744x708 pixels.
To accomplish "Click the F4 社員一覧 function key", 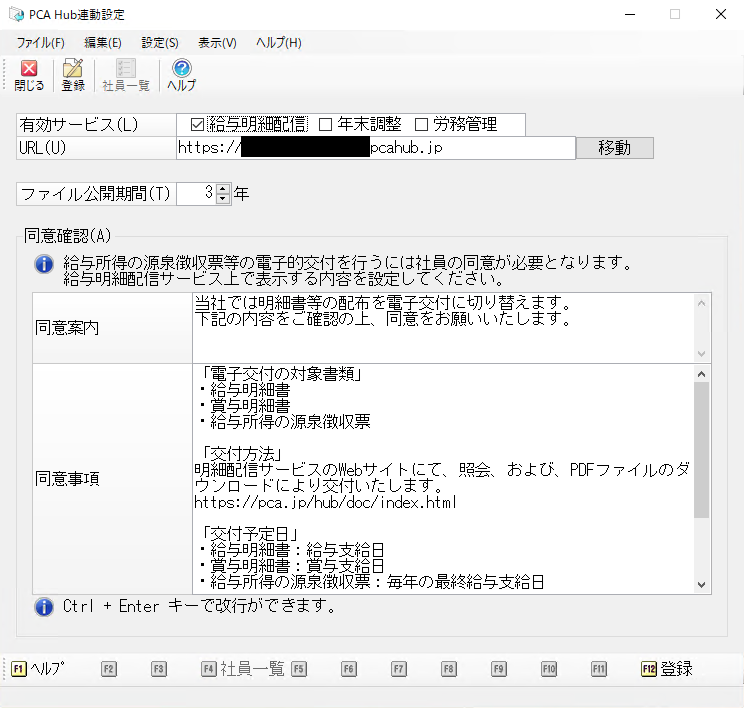I will [242, 669].
